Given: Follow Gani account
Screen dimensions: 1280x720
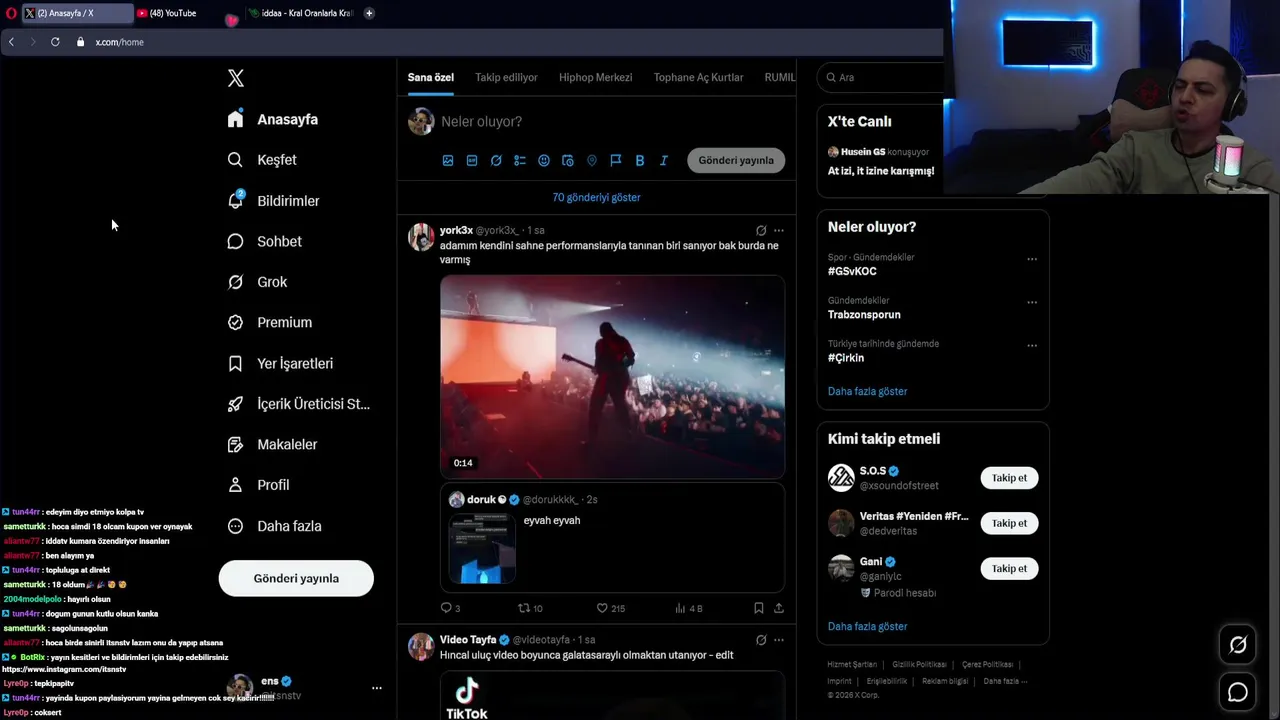Looking at the screenshot, I should (x=1009, y=568).
